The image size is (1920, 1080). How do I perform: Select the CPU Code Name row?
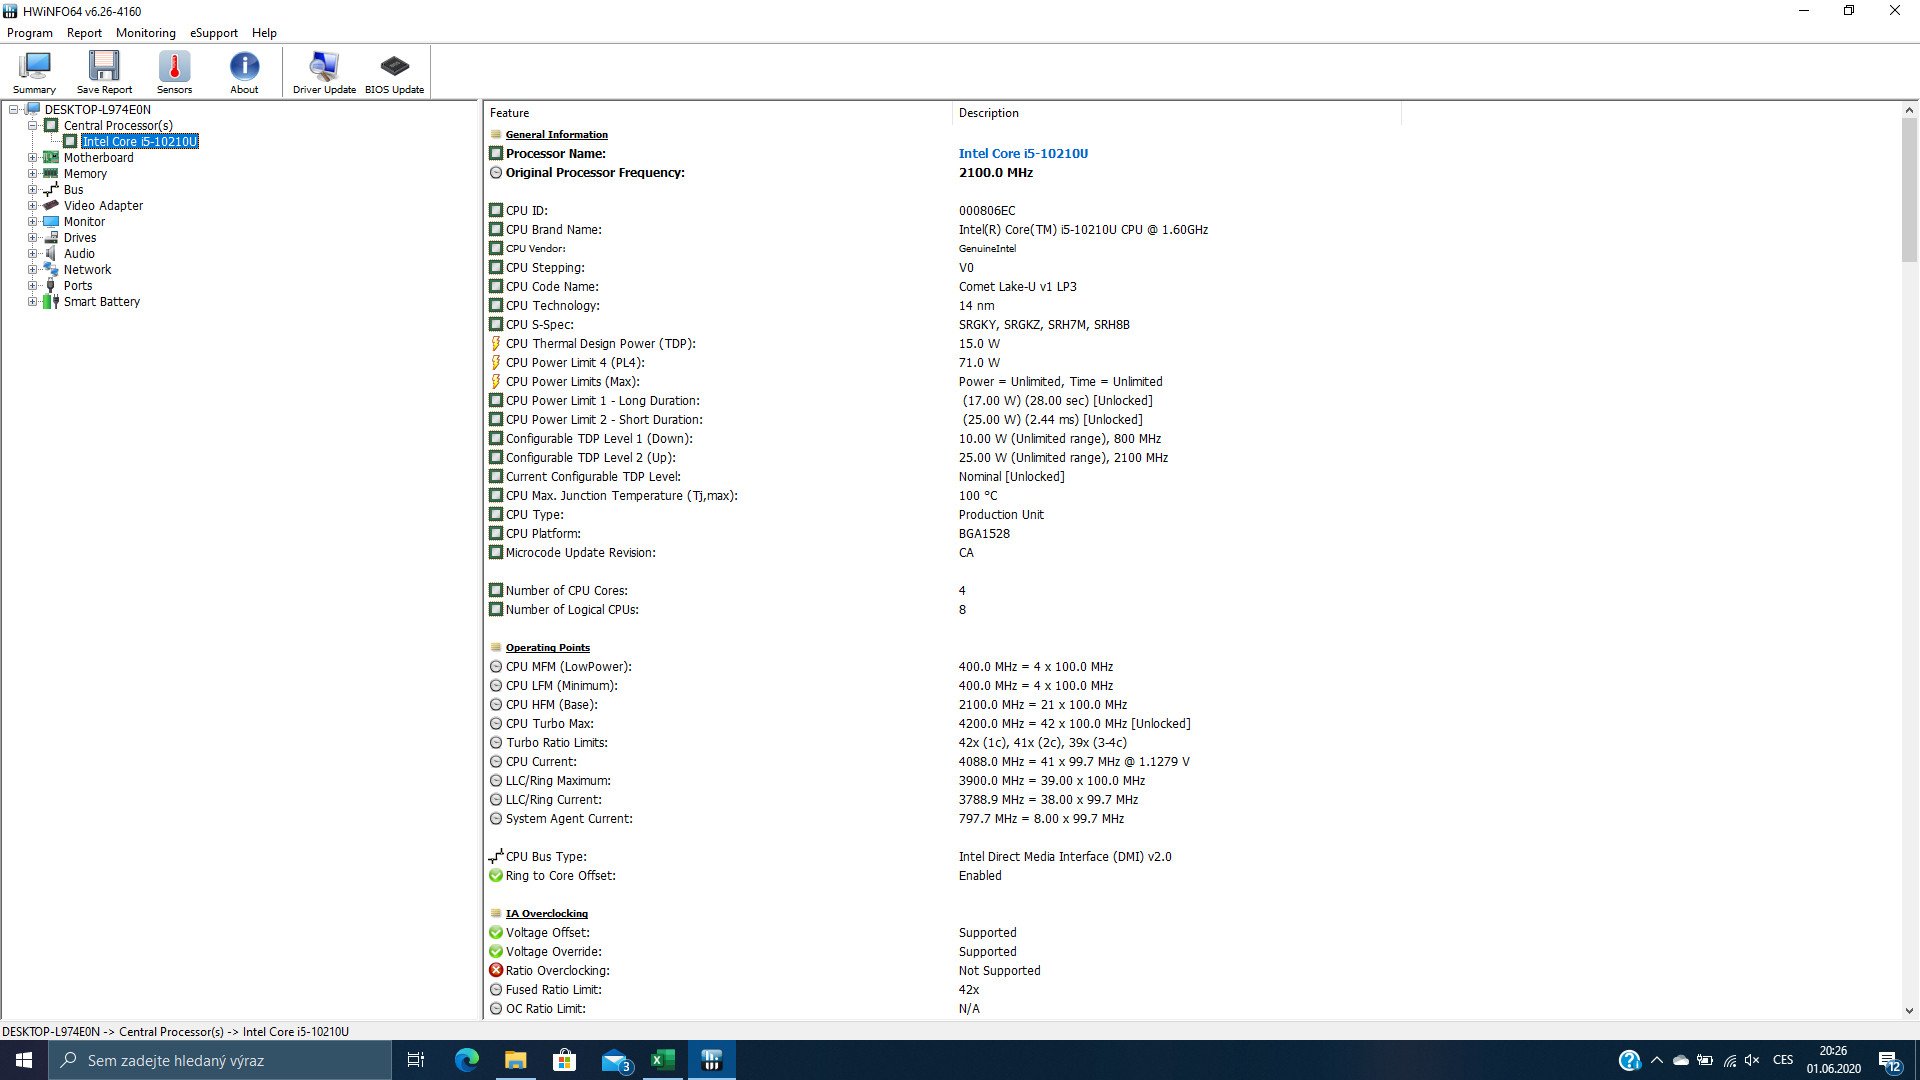[x=1190, y=287]
